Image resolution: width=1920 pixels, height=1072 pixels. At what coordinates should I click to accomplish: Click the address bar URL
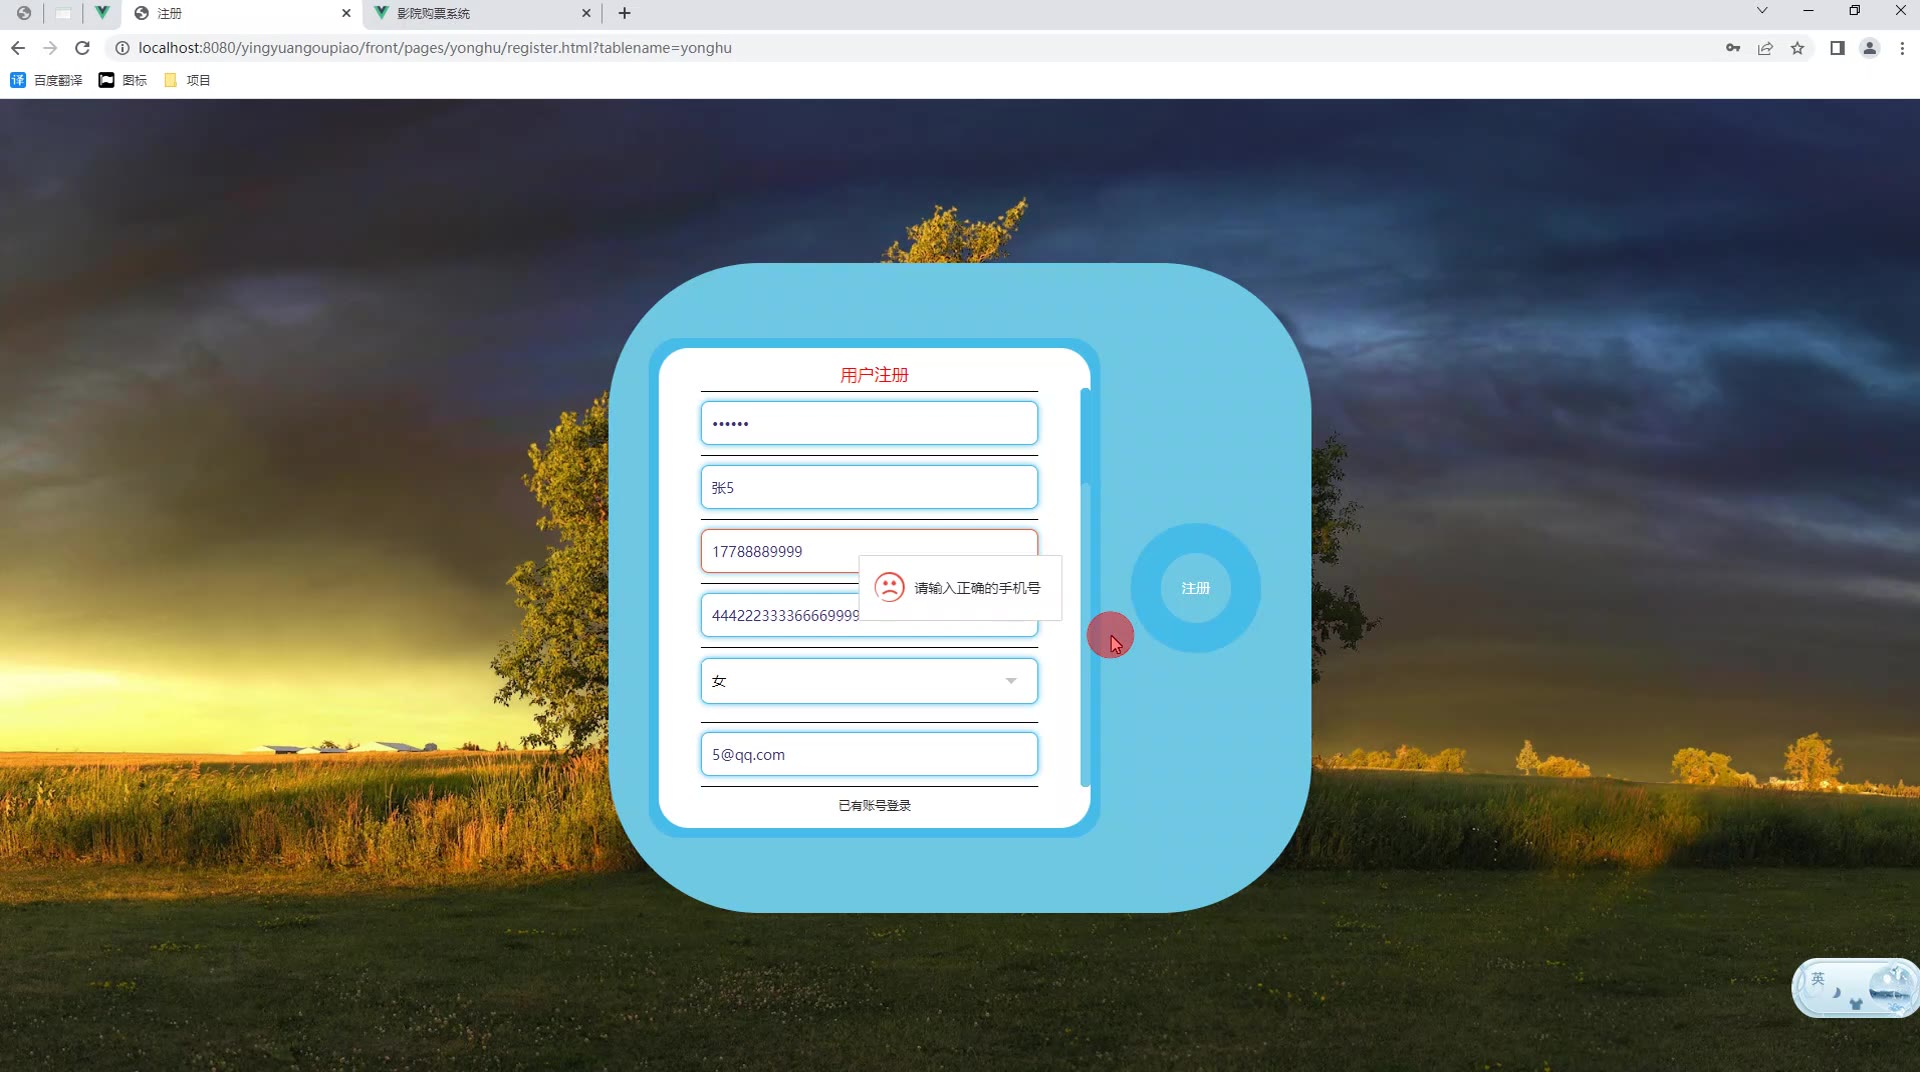tap(435, 48)
